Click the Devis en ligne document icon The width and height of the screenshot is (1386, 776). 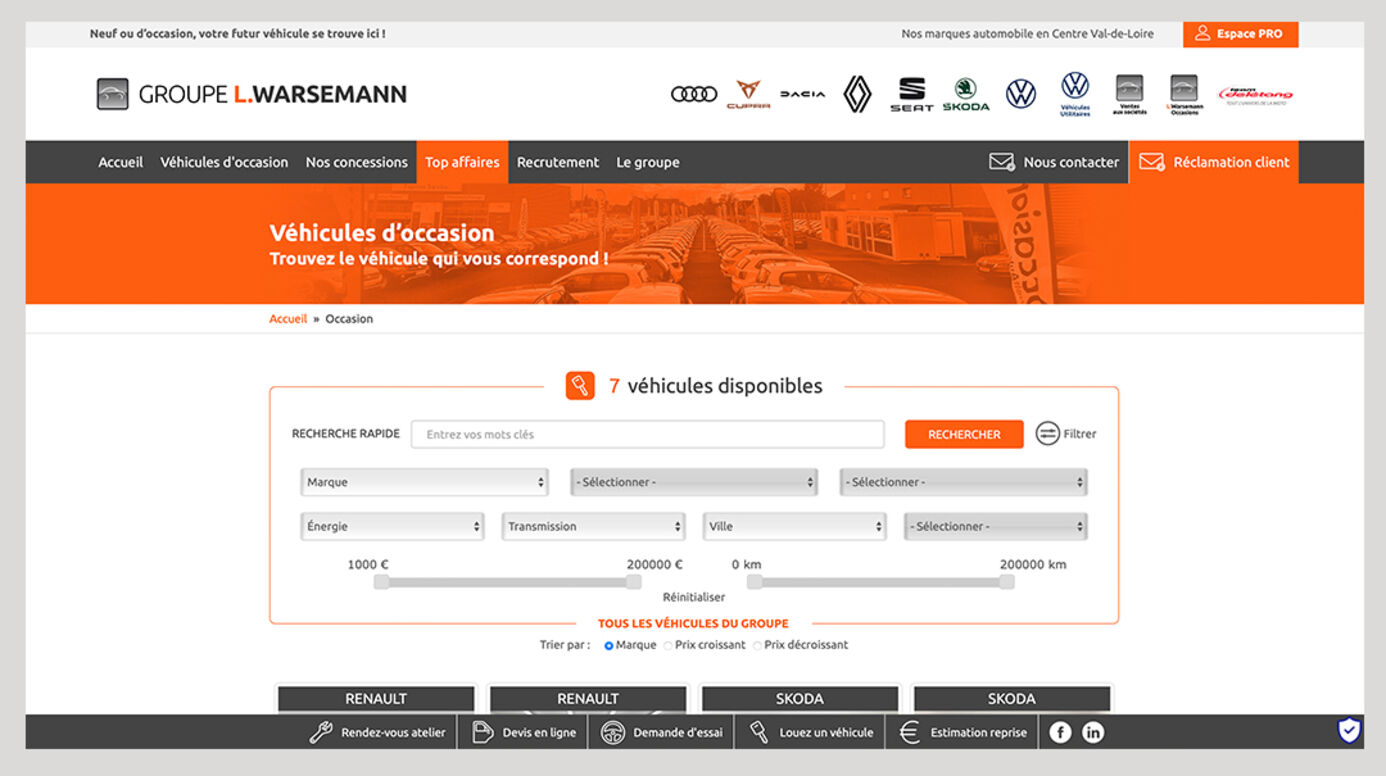click(x=482, y=732)
